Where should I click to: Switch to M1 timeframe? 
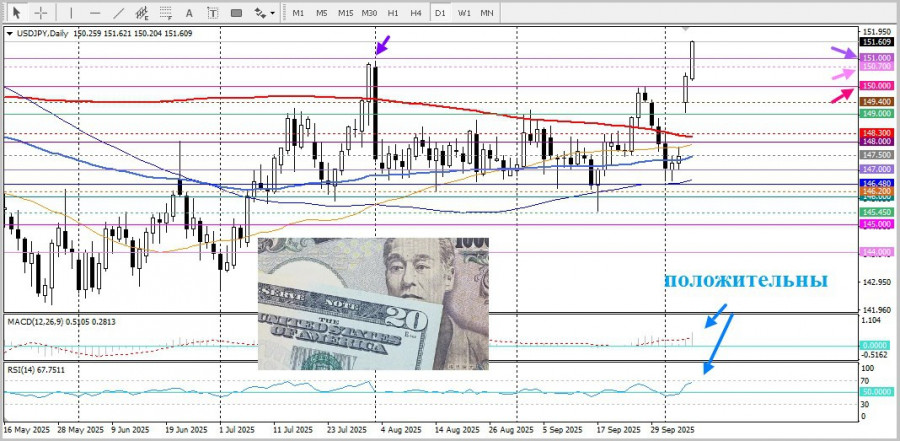click(x=298, y=13)
